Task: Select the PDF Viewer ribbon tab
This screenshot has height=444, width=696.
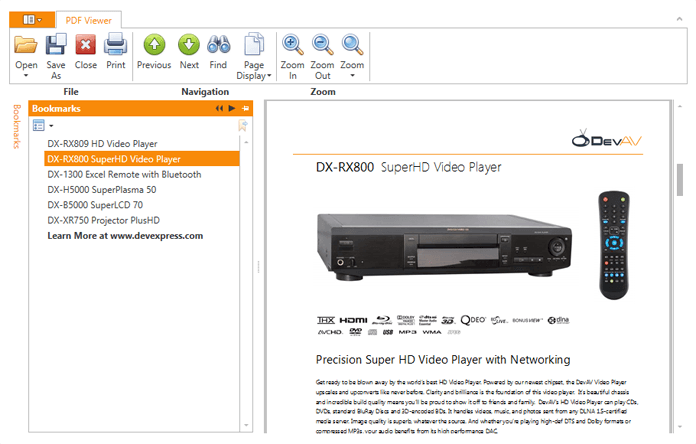Action: pos(88,20)
